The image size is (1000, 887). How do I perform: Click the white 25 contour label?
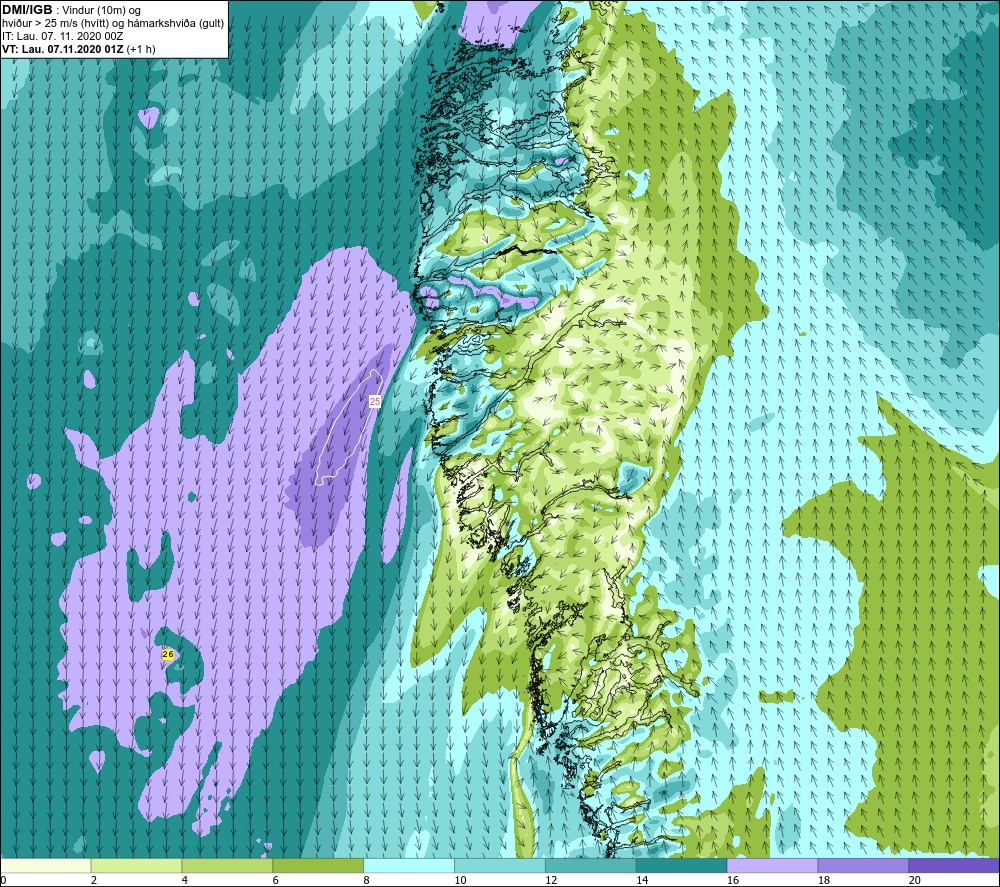[375, 401]
